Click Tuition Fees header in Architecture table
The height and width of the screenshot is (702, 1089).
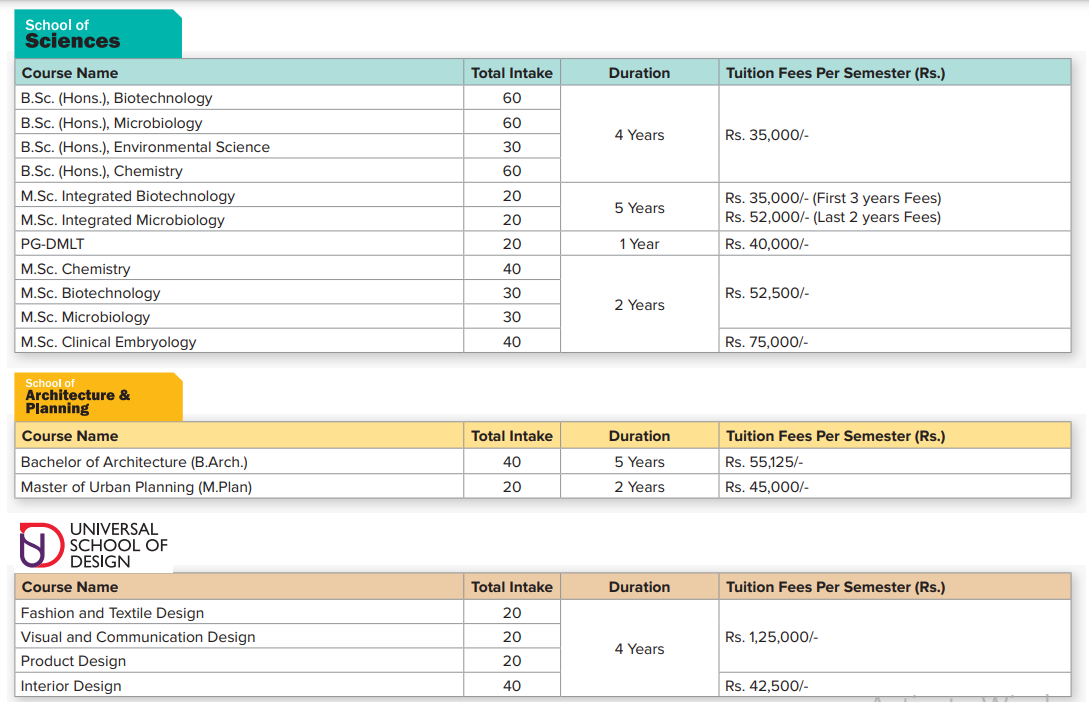click(836, 436)
